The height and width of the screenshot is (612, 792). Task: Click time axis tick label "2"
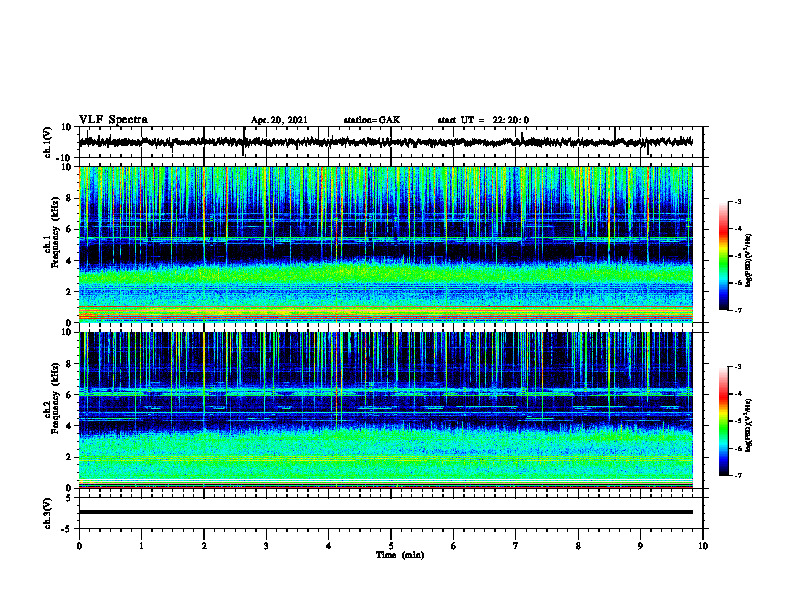click(204, 546)
